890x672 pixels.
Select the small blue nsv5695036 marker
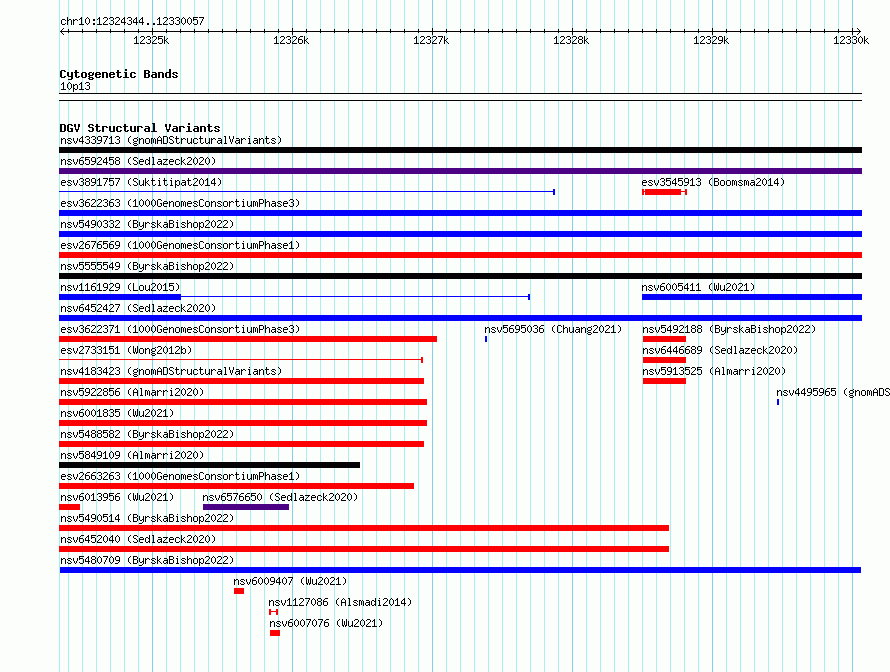point(486,339)
